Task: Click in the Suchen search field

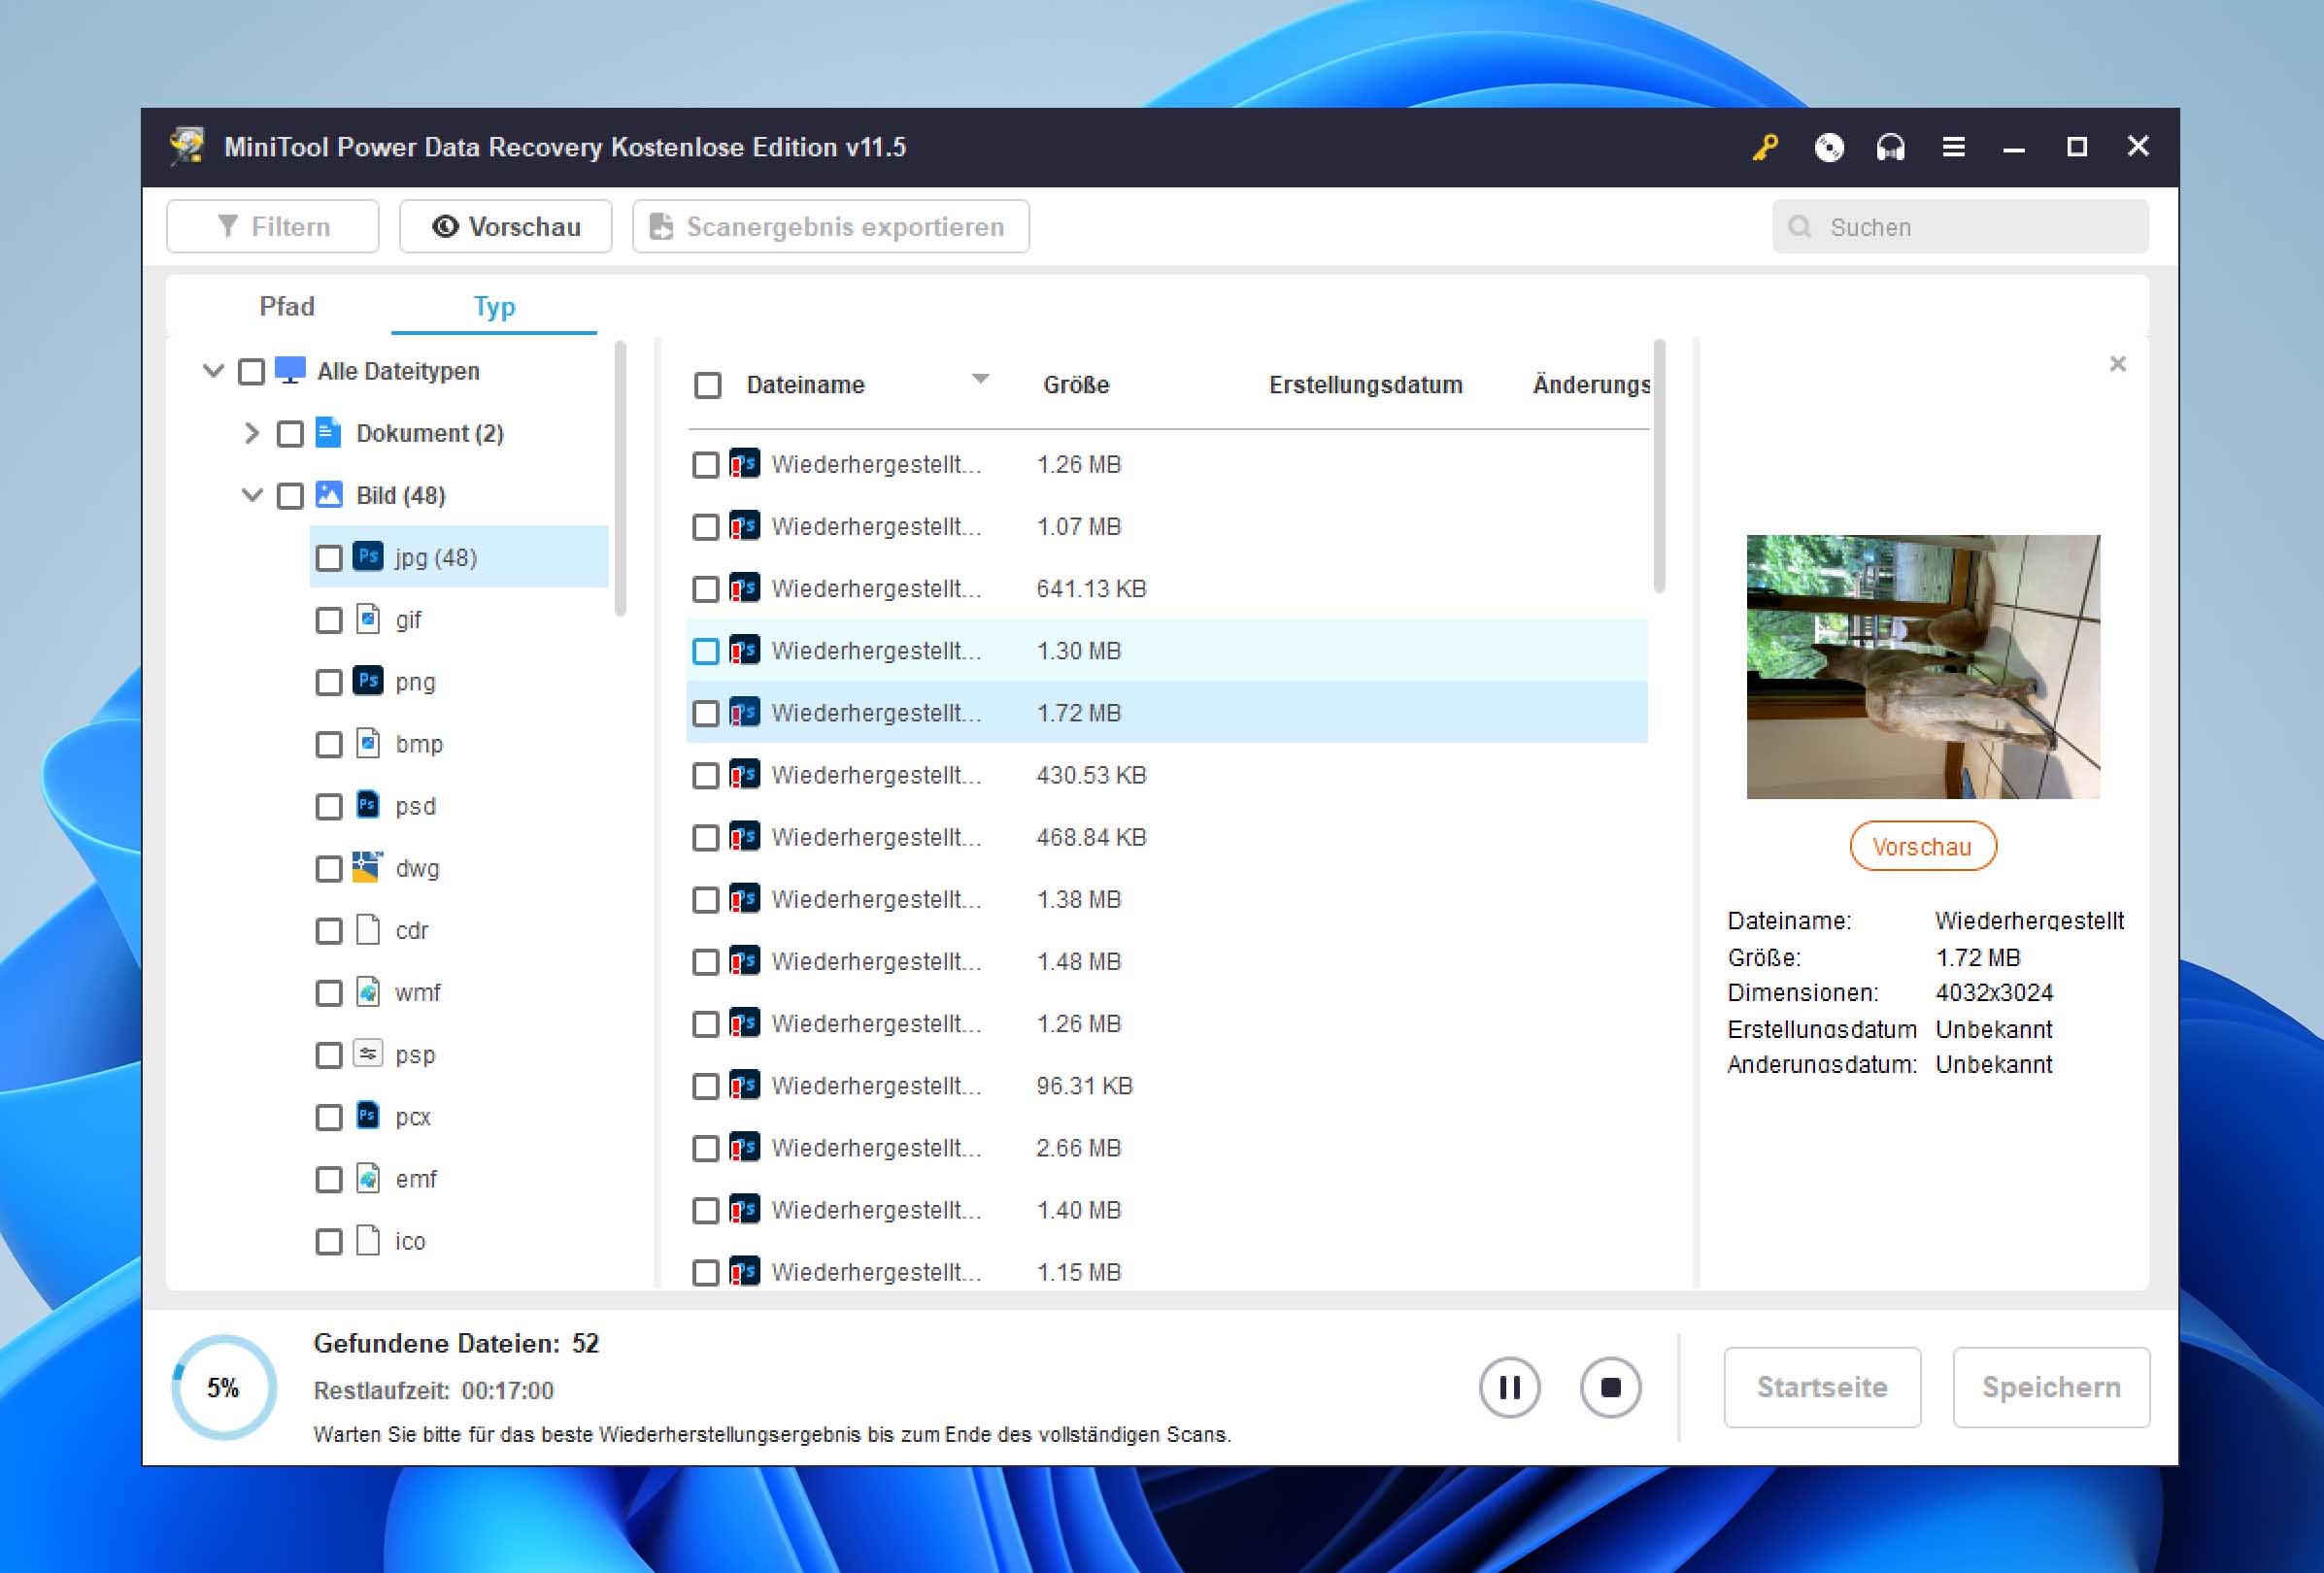Action: [1960, 227]
